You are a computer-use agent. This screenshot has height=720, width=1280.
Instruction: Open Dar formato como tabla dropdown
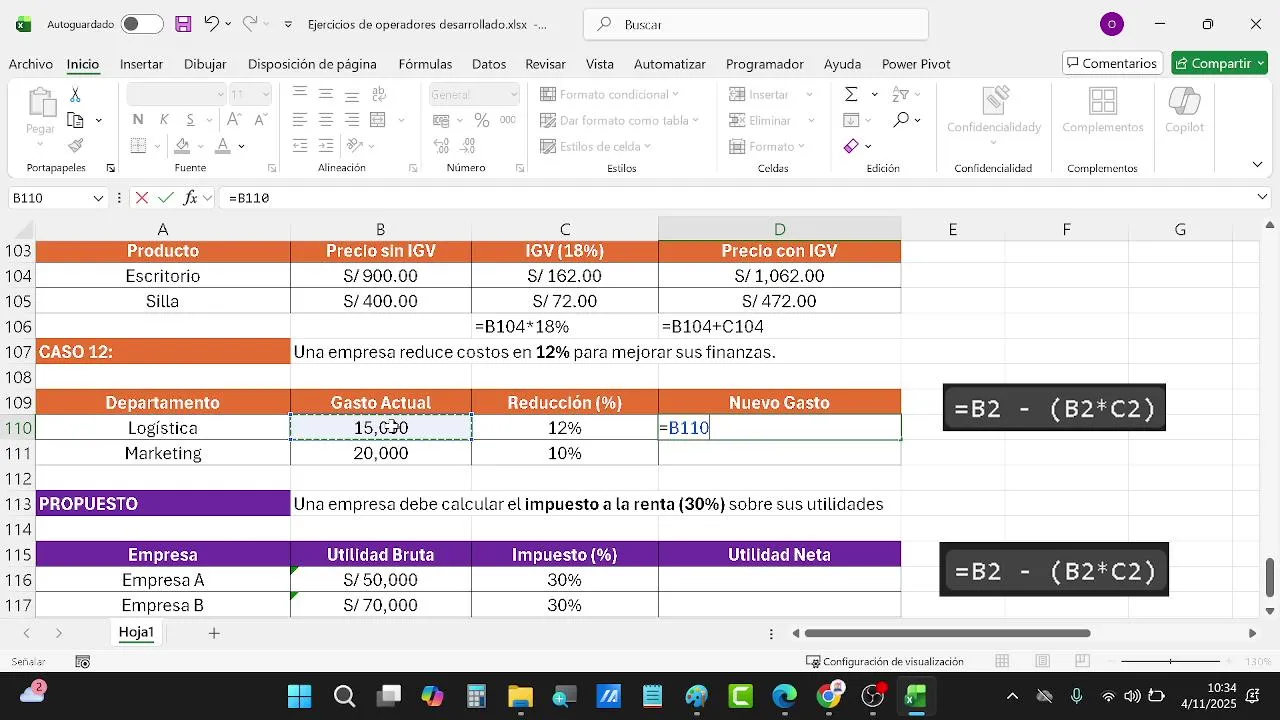point(618,120)
